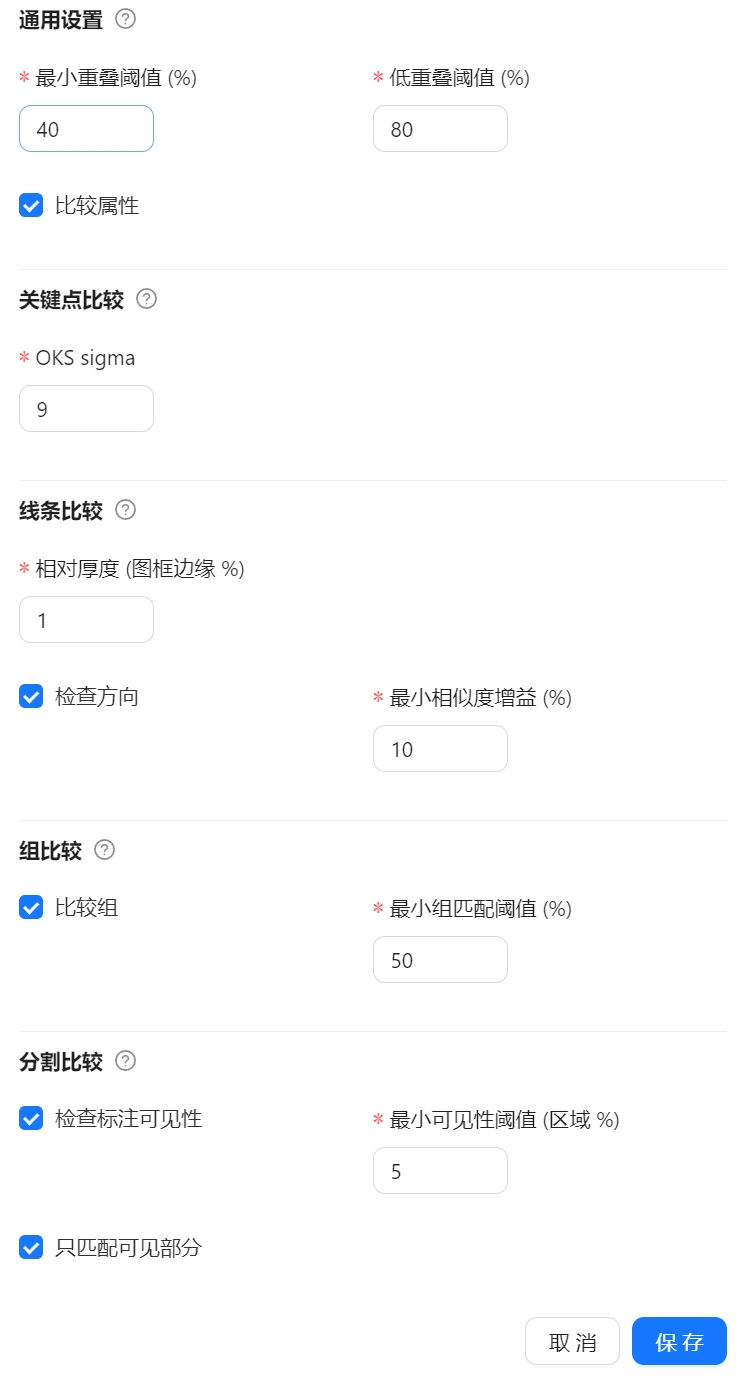Click the help icon beside 线条比较
Screen dimensions: 745x1386
pyautogui.click(x=125, y=510)
